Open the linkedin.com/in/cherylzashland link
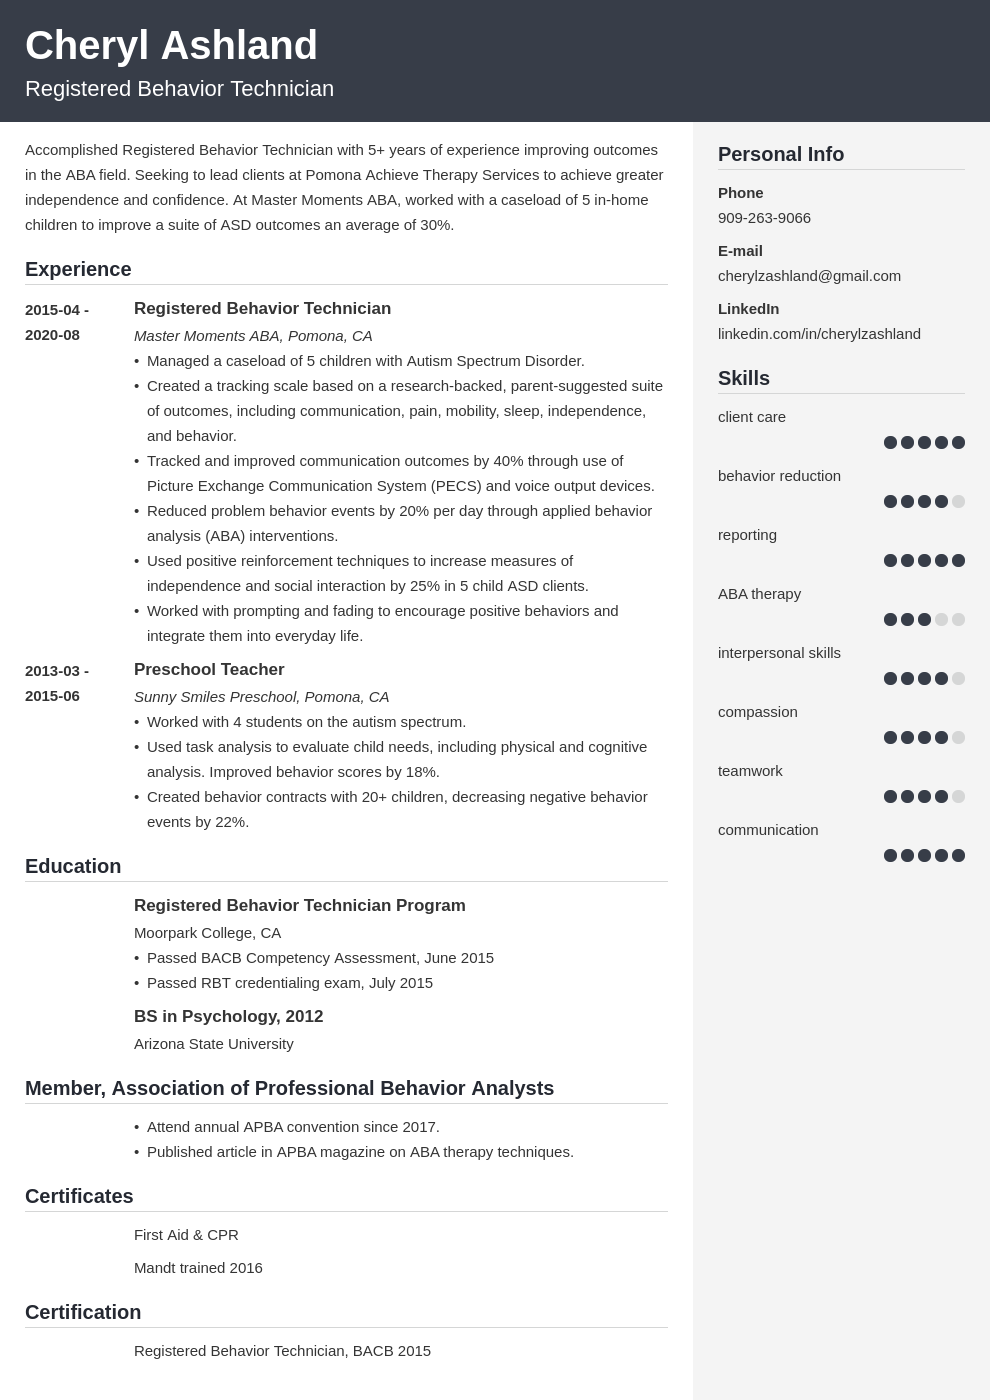Viewport: 990px width, 1400px height. pyautogui.click(x=819, y=334)
